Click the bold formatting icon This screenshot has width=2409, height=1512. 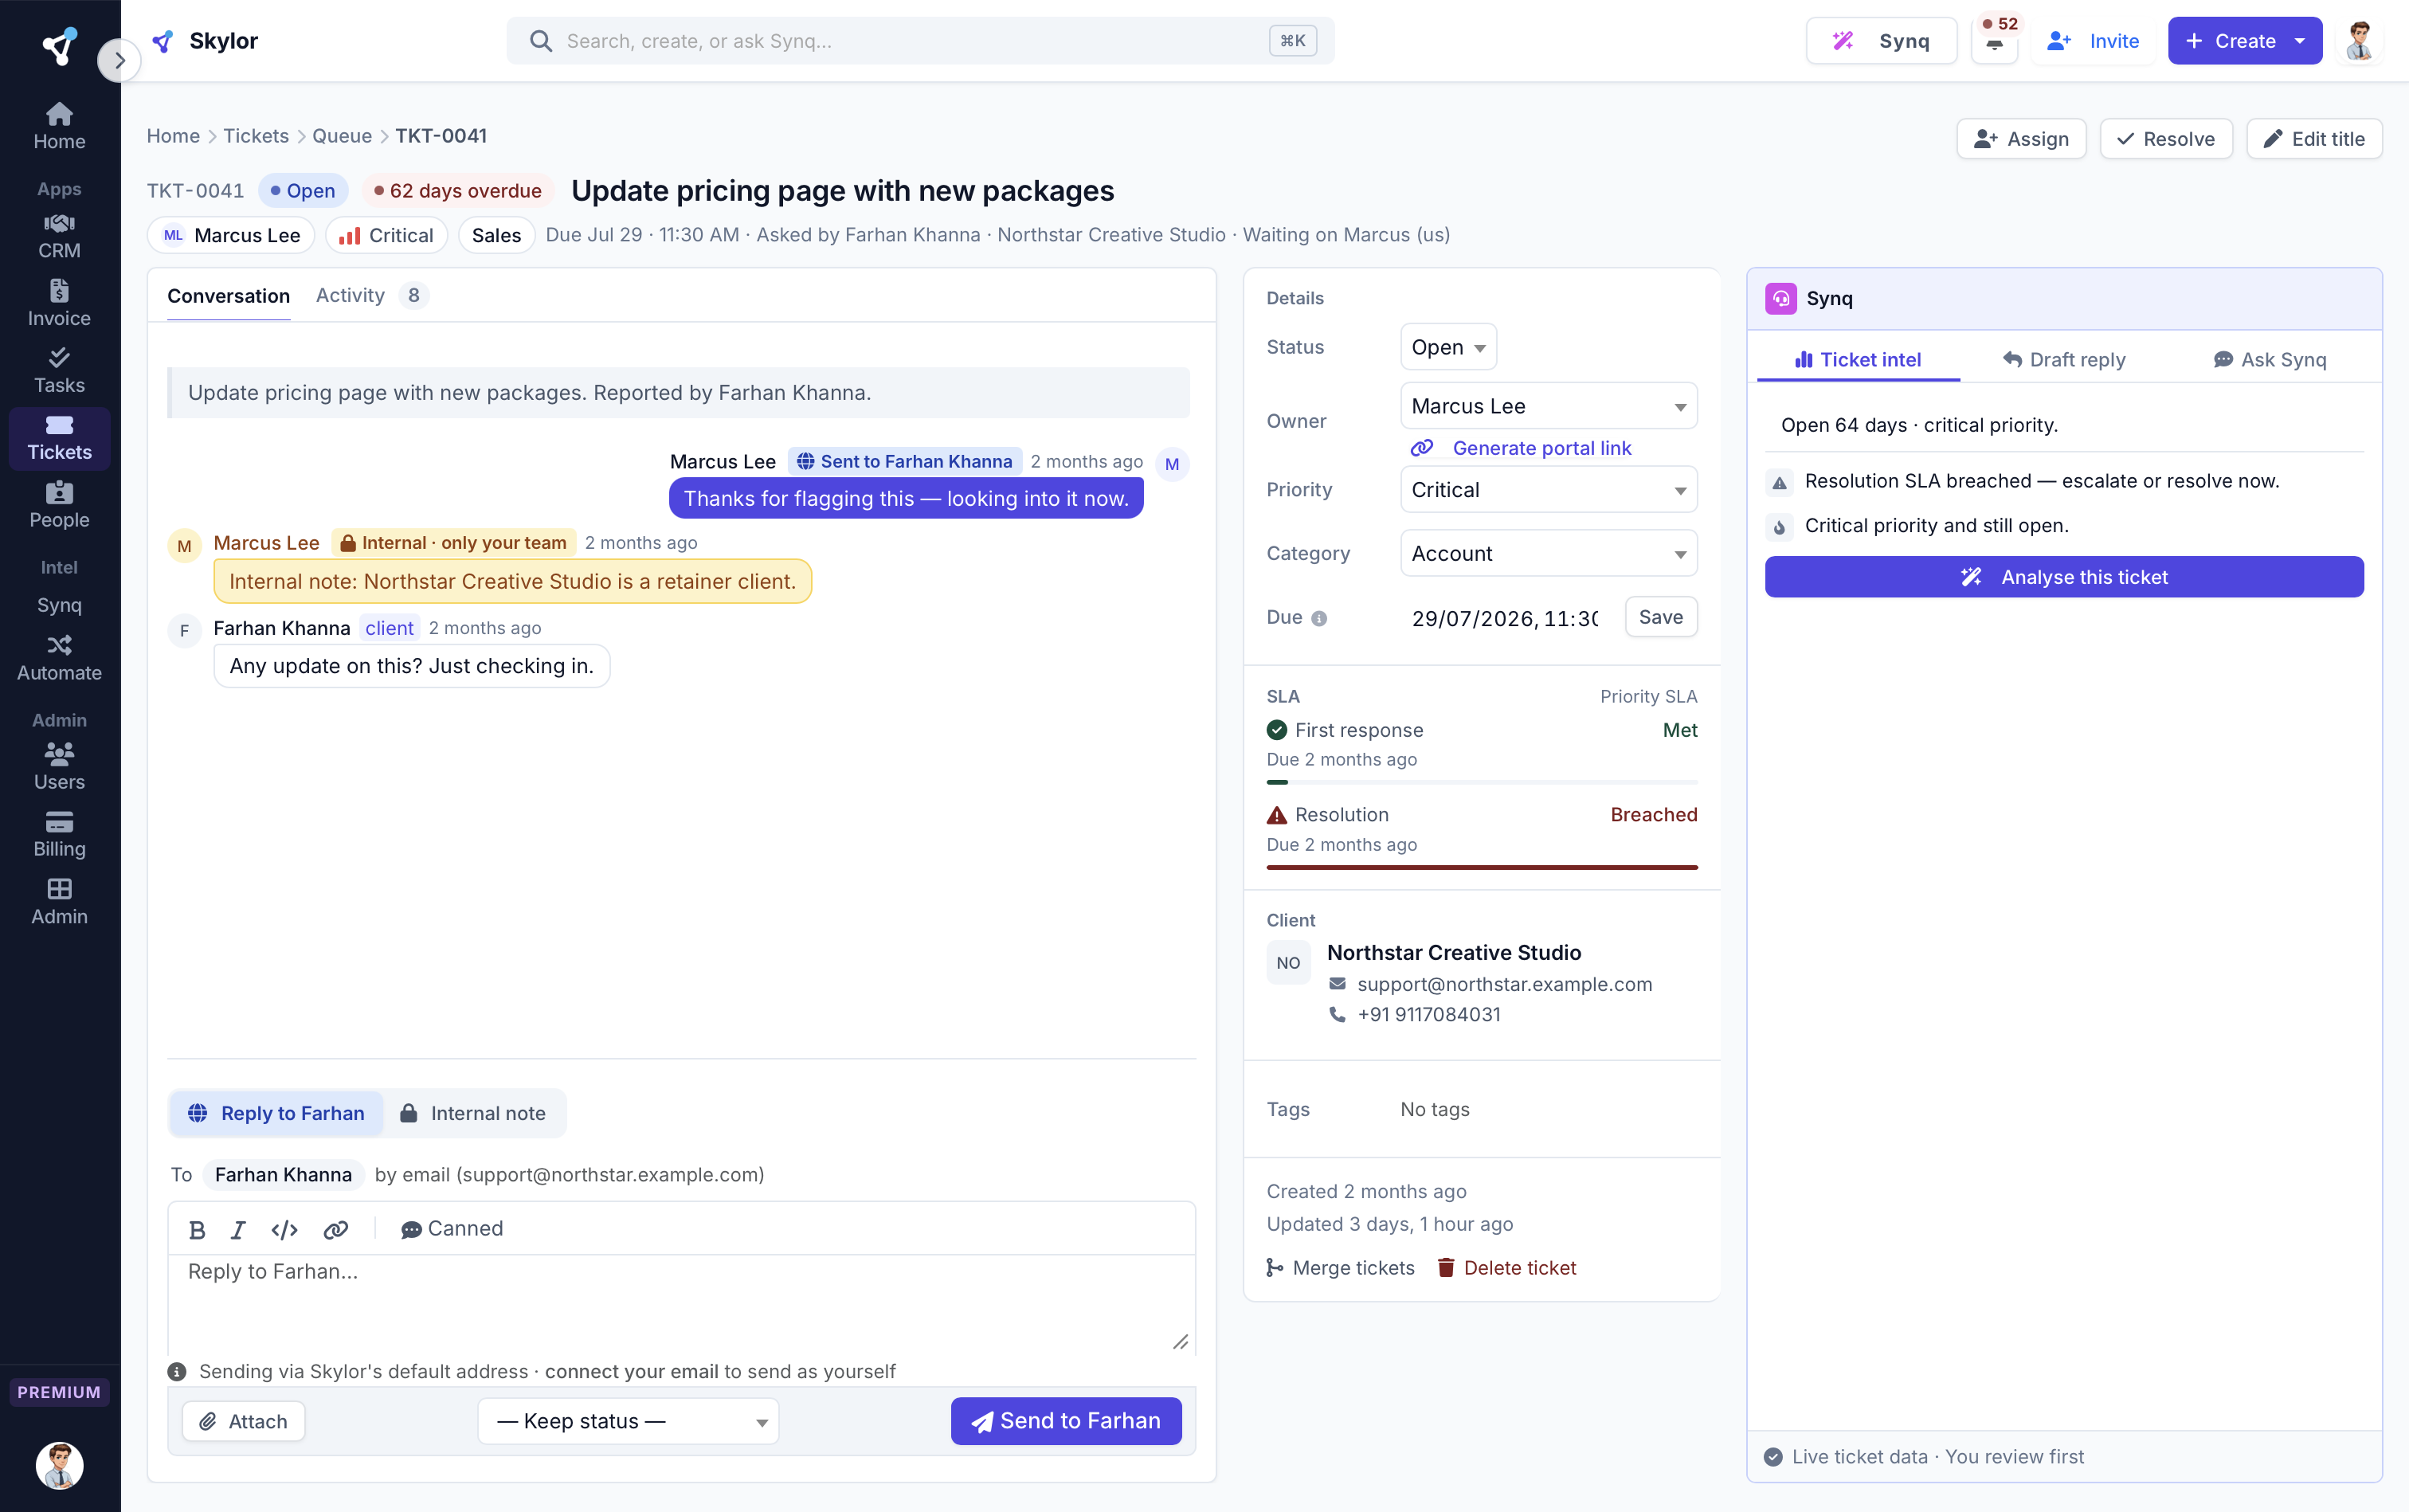(x=197, y=1229)
